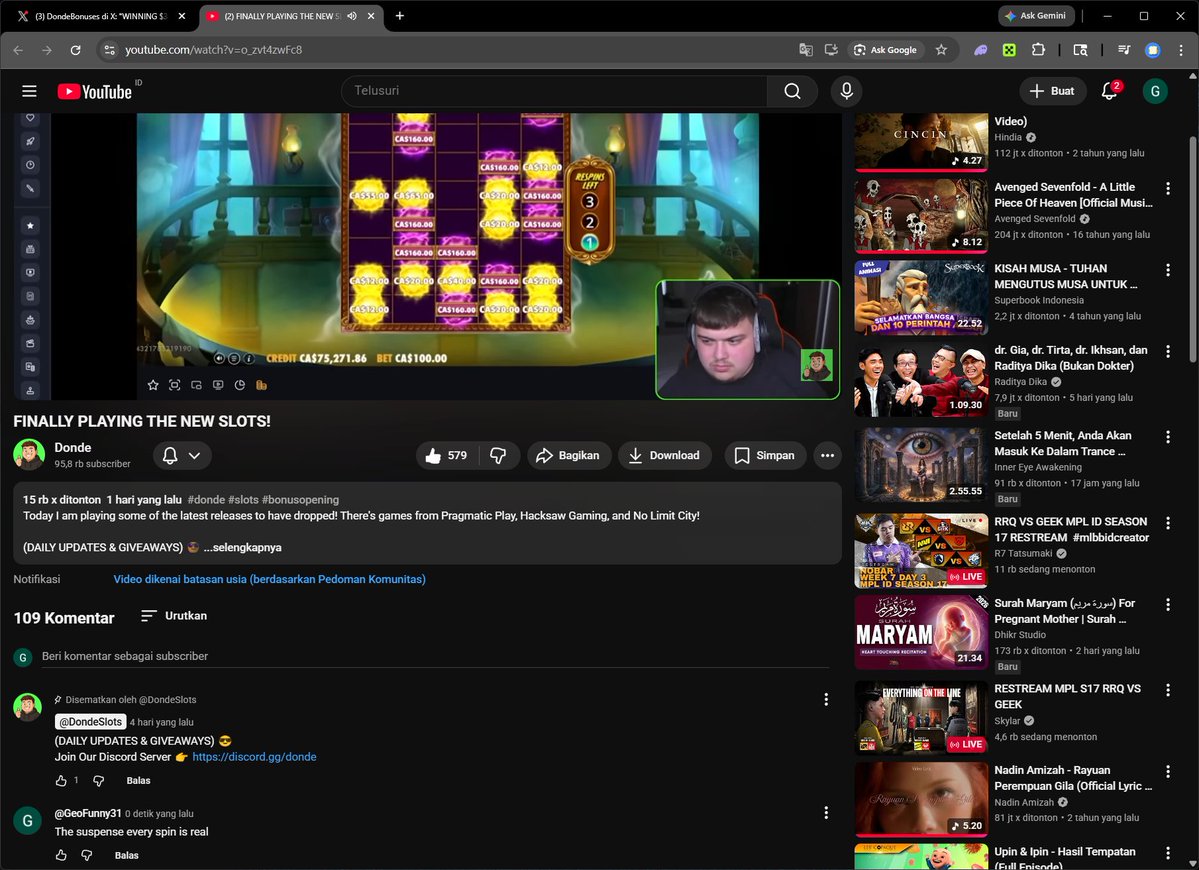Start voice search with microphone icon
The height and width of the screenshot is (870, 1199).
coord(846,91)
